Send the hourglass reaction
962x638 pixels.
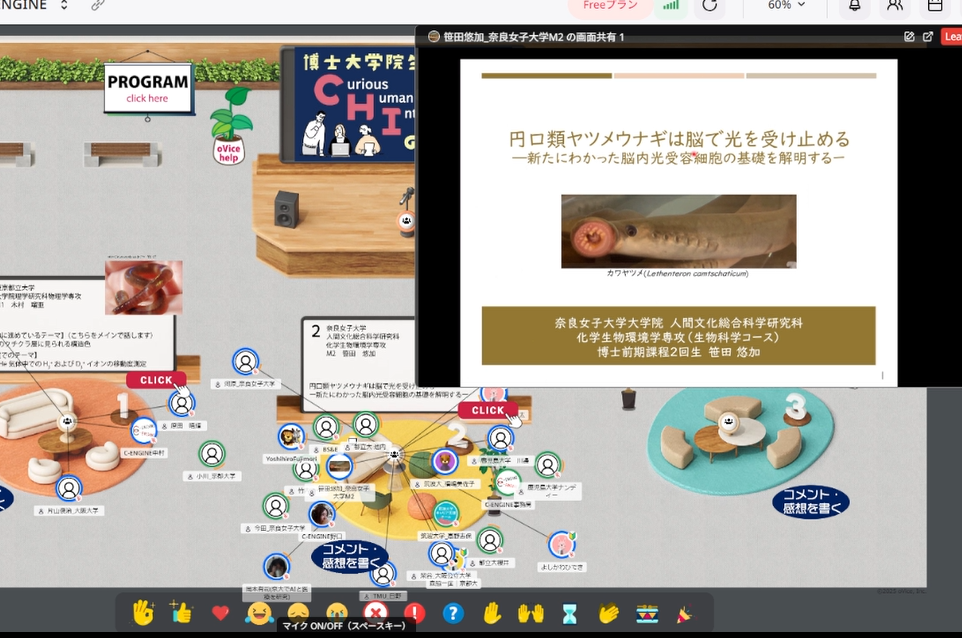(569, 613)
